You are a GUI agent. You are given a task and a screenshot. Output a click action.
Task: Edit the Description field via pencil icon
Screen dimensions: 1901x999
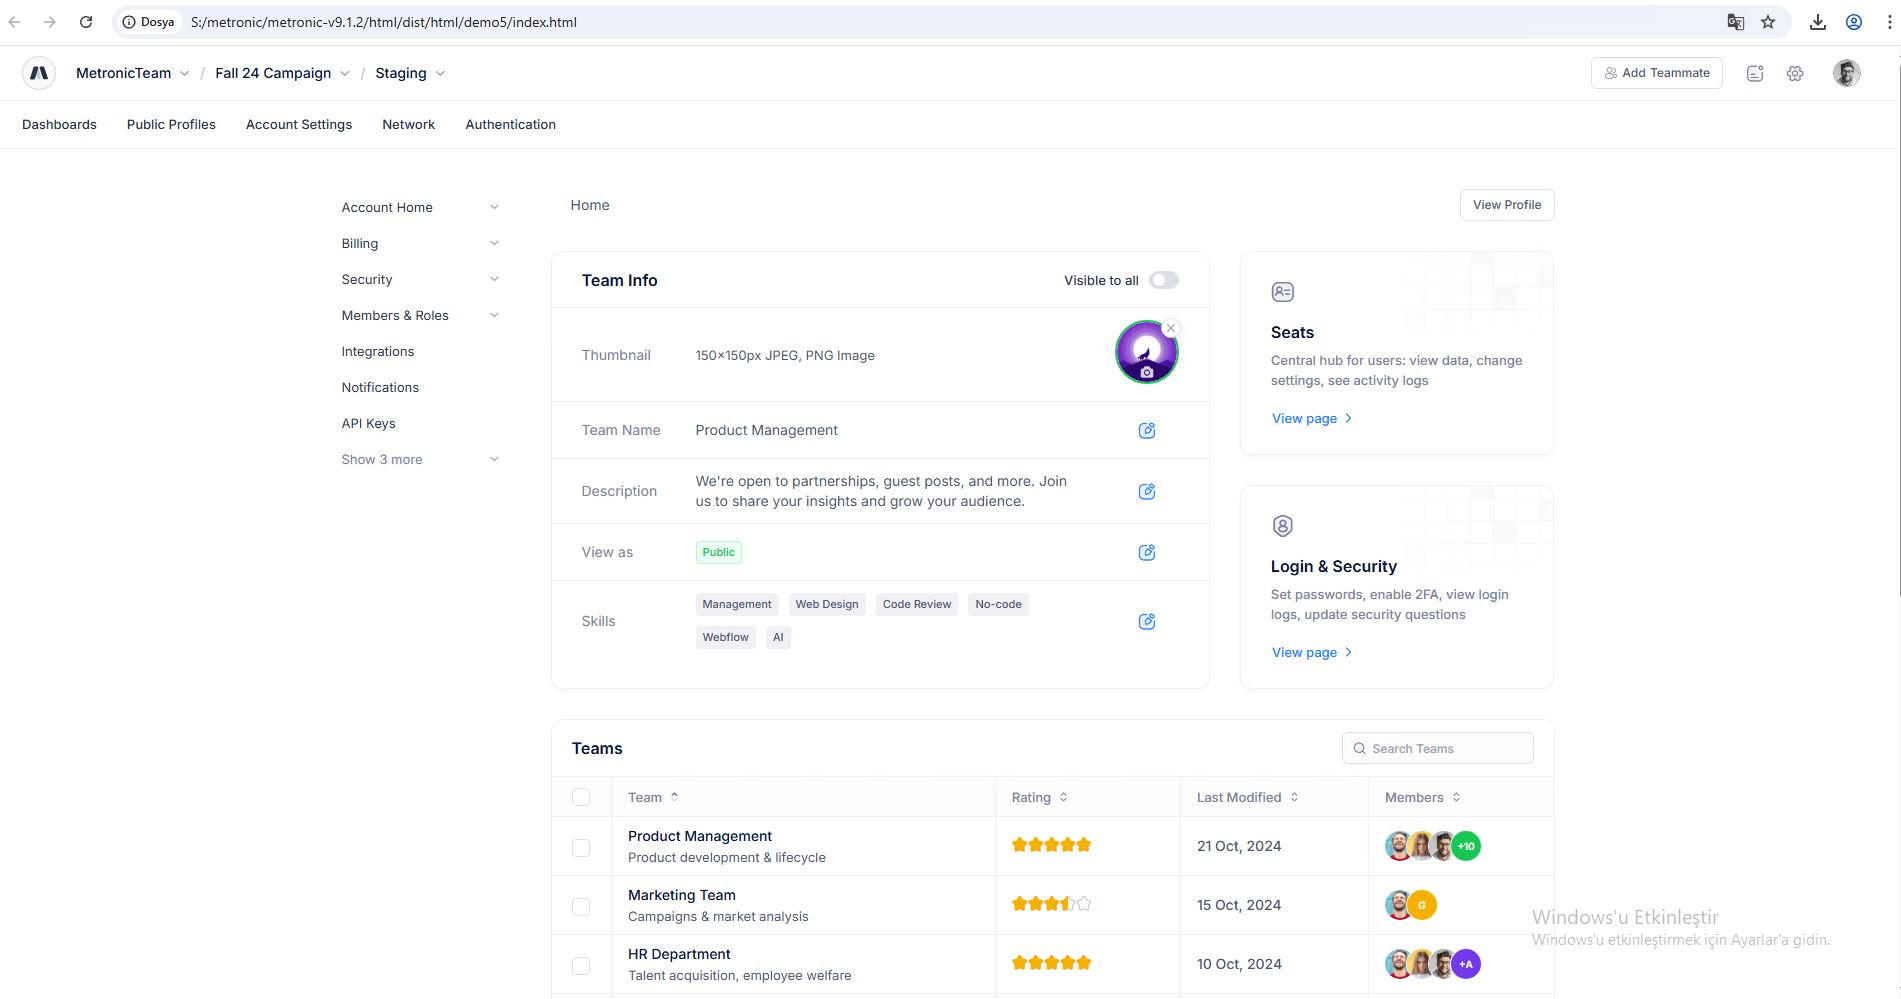1147,492
